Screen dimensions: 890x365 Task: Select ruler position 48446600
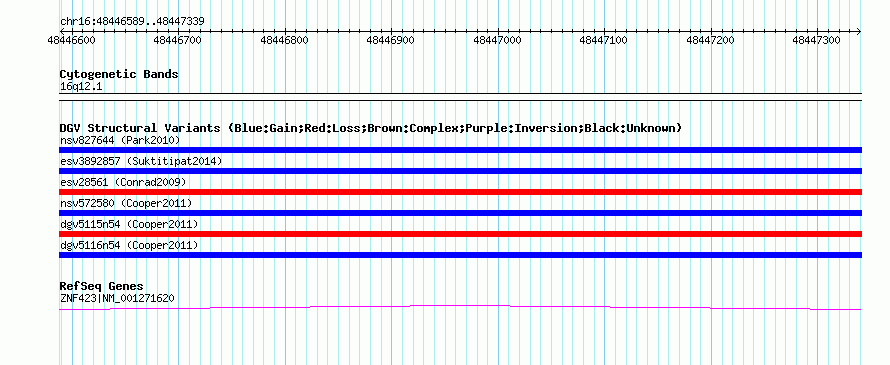tap(72, 40)
